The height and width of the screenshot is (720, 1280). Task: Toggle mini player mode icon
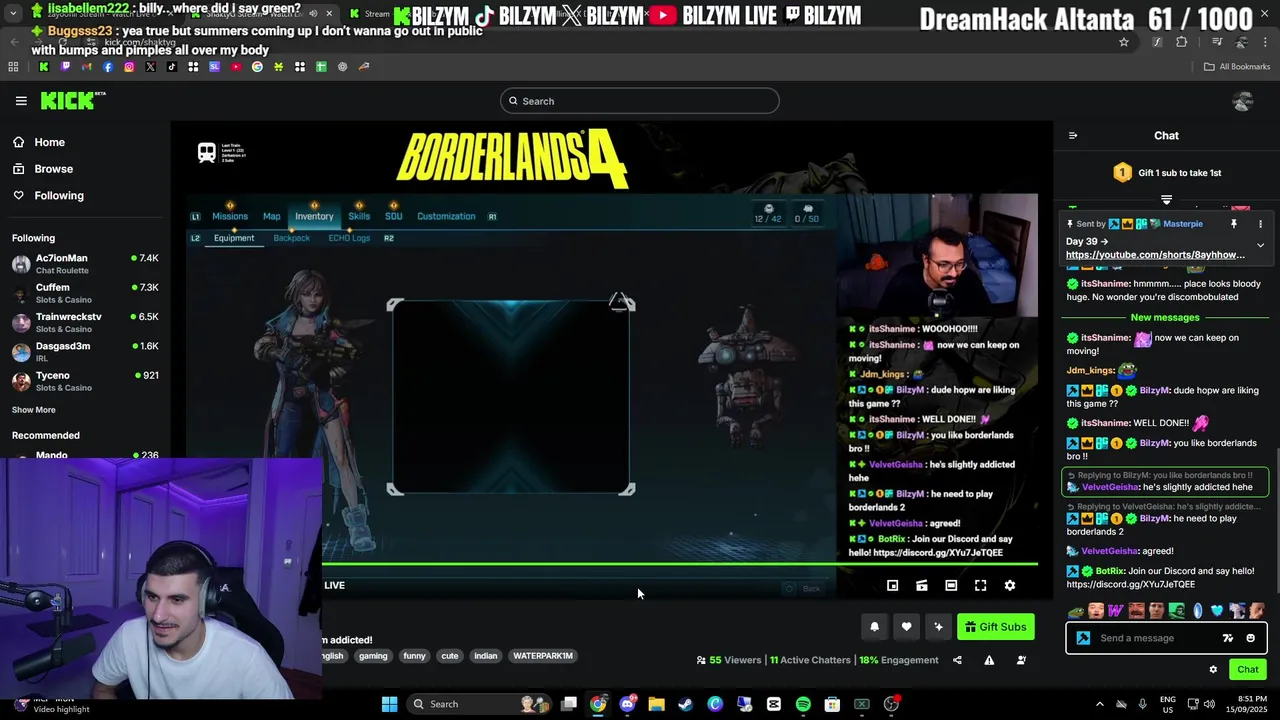[922, 586]
